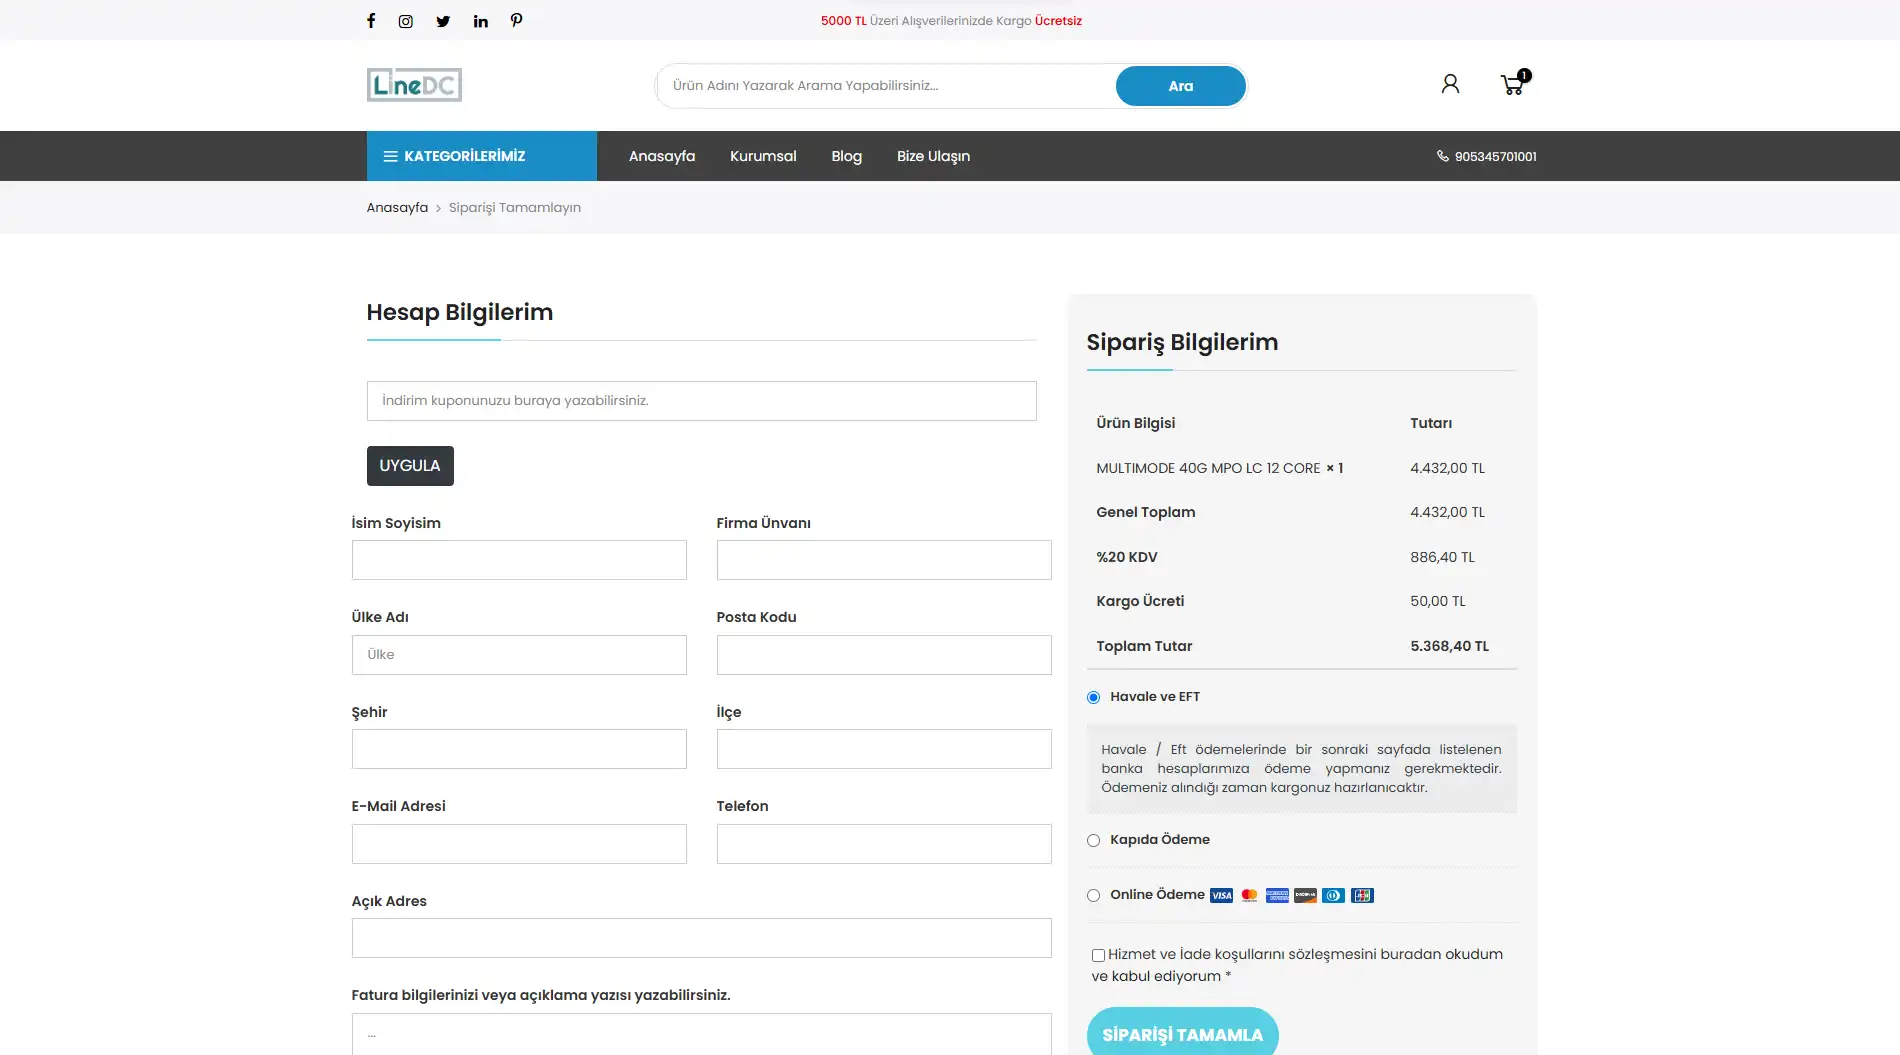Click the Pinterest icon
The image size is (1900, 1055).
click(x=516, y=21)
